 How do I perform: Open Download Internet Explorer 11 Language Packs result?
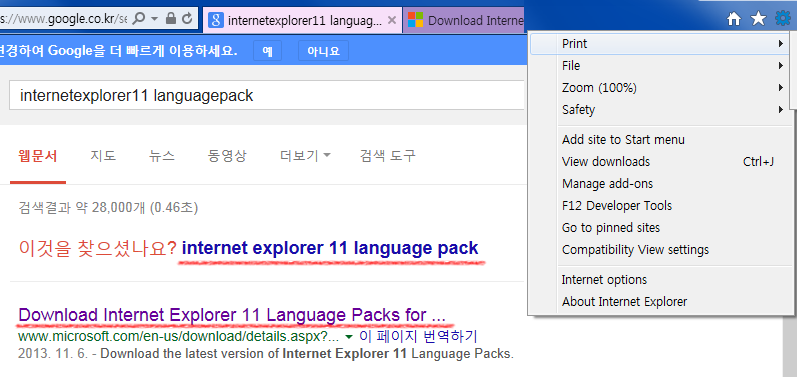pos(232,316)
